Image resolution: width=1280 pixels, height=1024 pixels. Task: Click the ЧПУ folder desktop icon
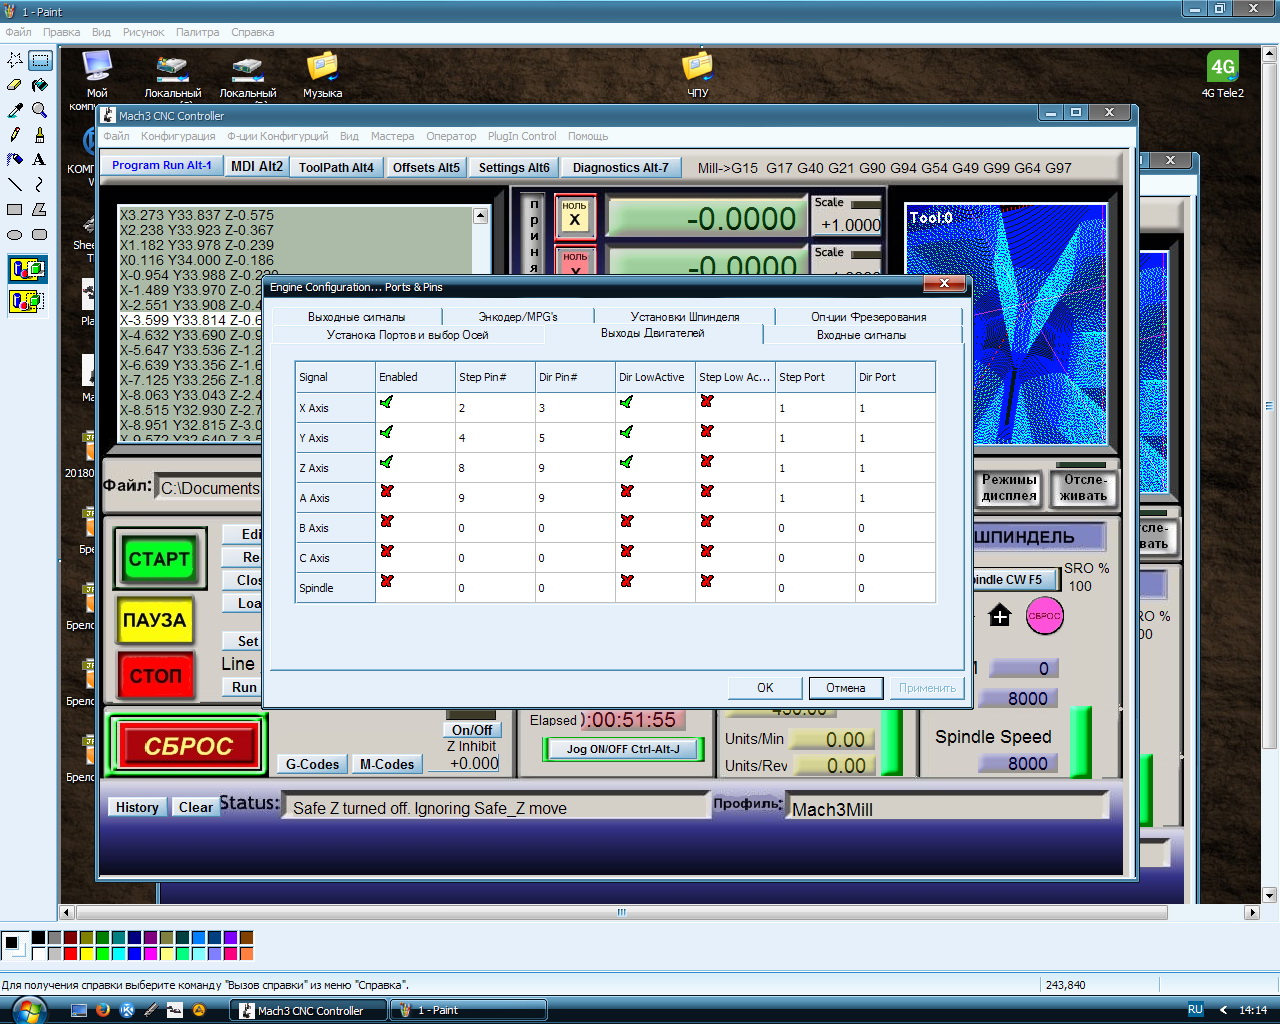(697, 74)
